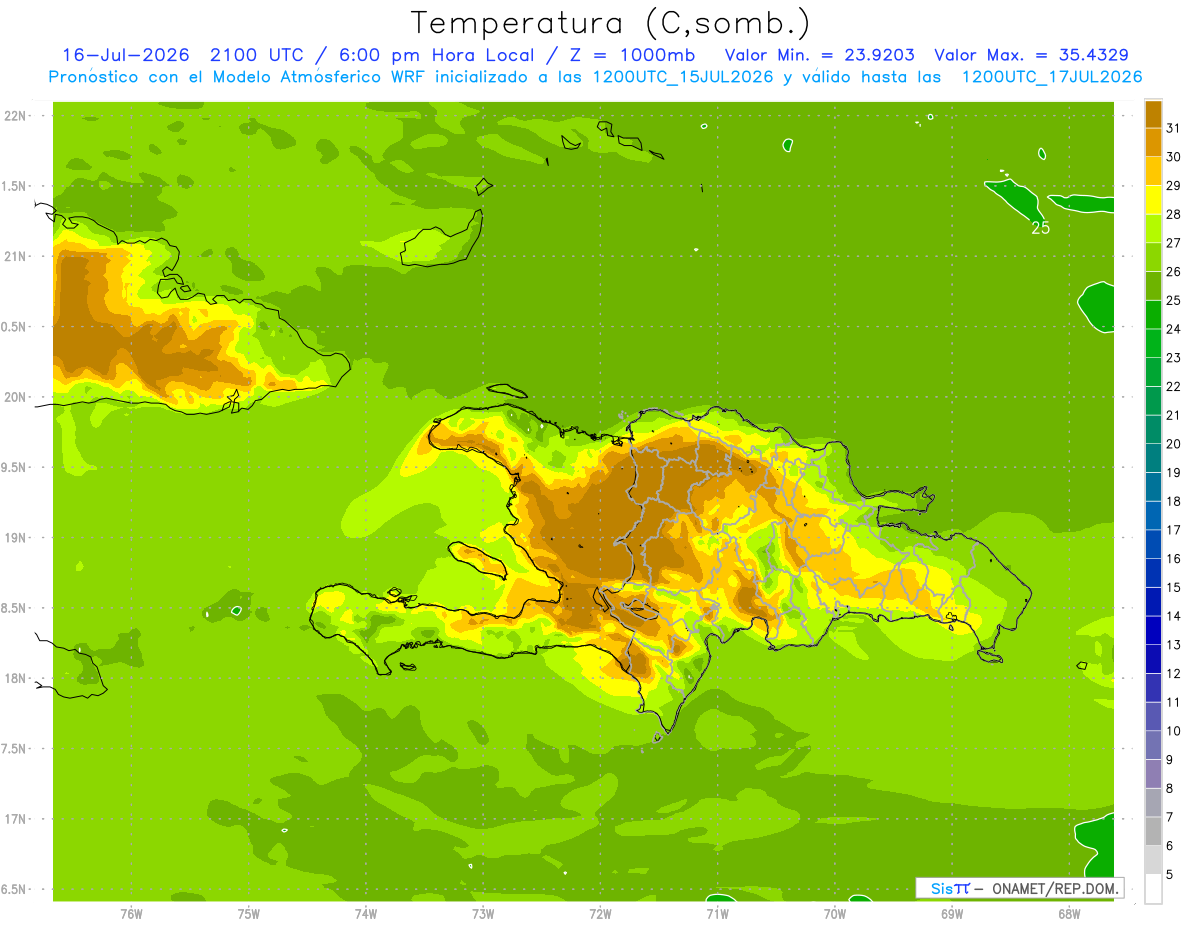Click the title 'Temperatura (C,somb.)'
The image size is (1200, 927).
pos(611,23)
